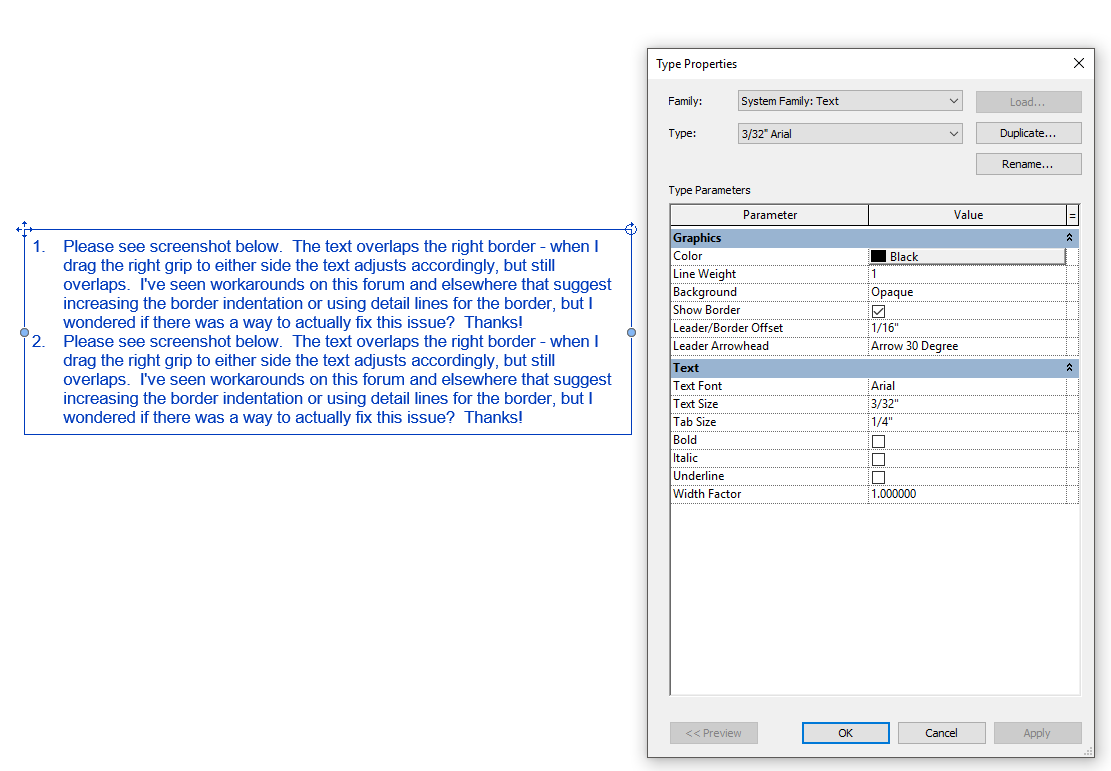
Task: Collapse the Text section chevron
Action: click(x=1068, y=367)
